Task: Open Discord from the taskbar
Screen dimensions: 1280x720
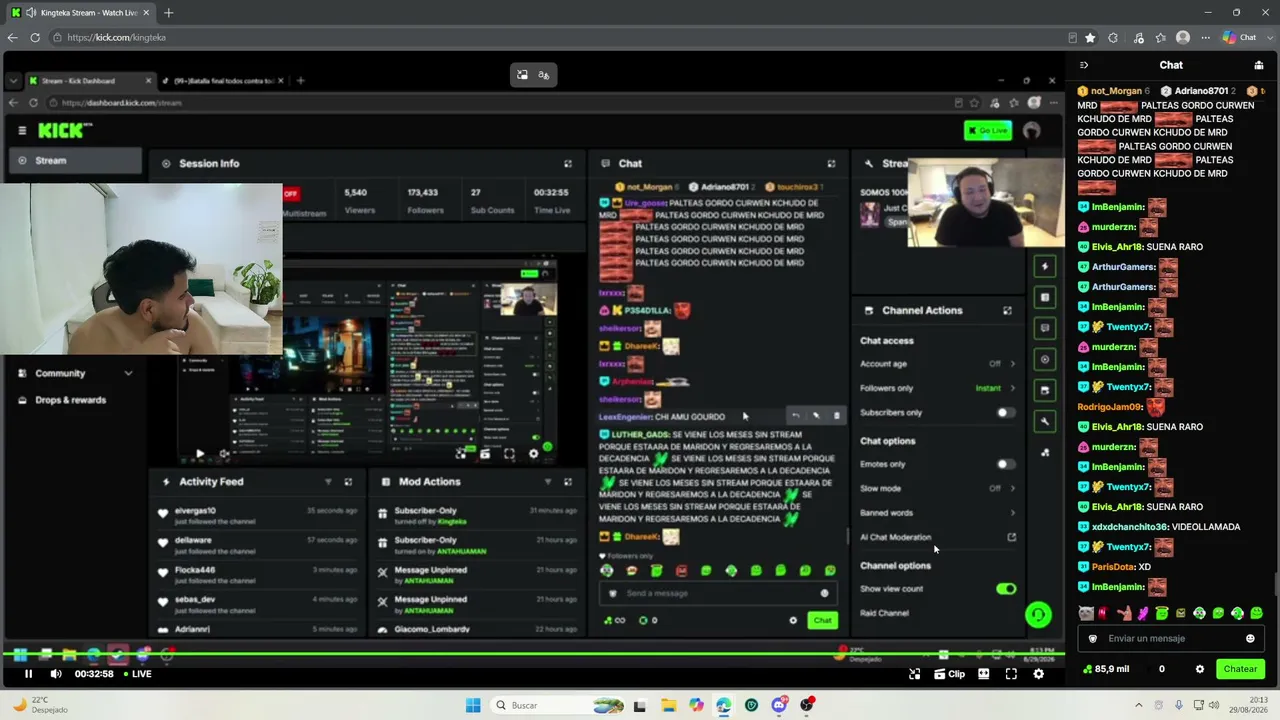Action: [779, 705]
